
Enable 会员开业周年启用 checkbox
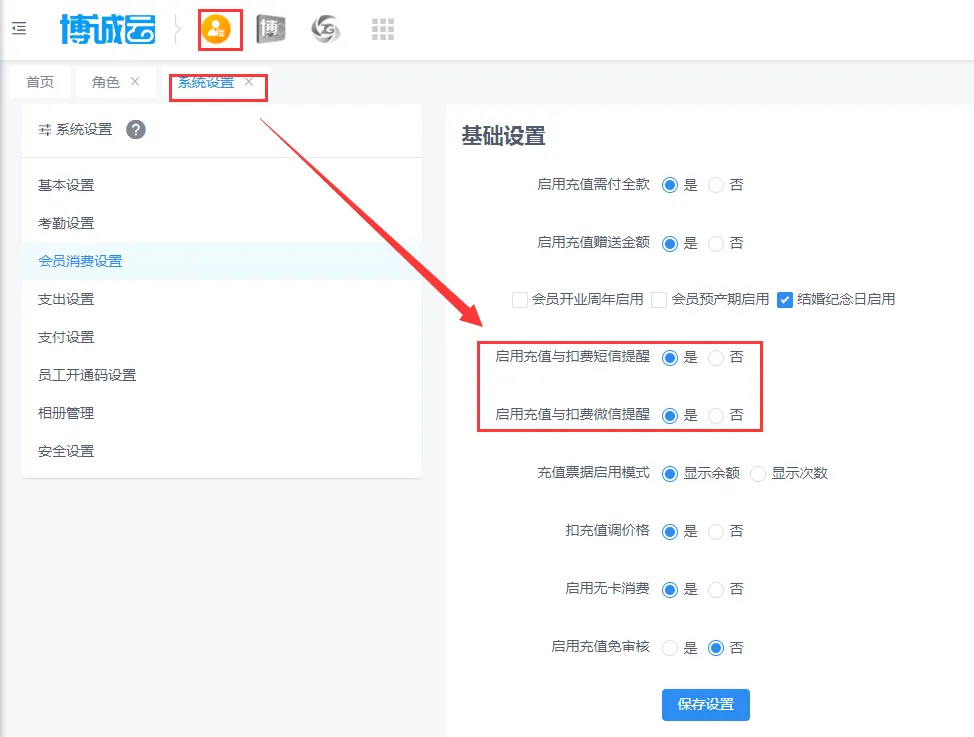519,299
